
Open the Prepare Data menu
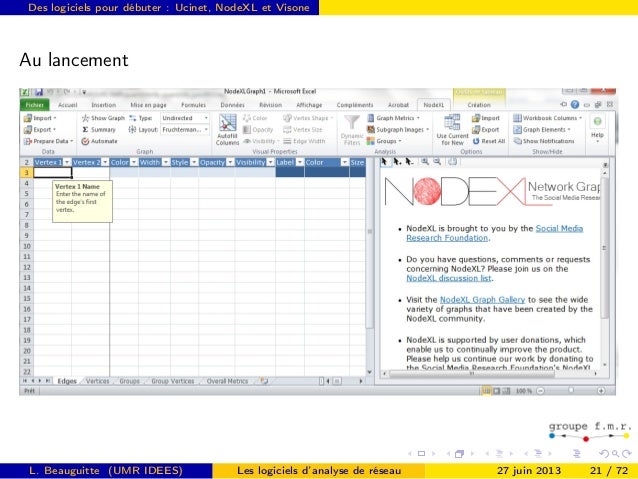(x=48, y=141)
